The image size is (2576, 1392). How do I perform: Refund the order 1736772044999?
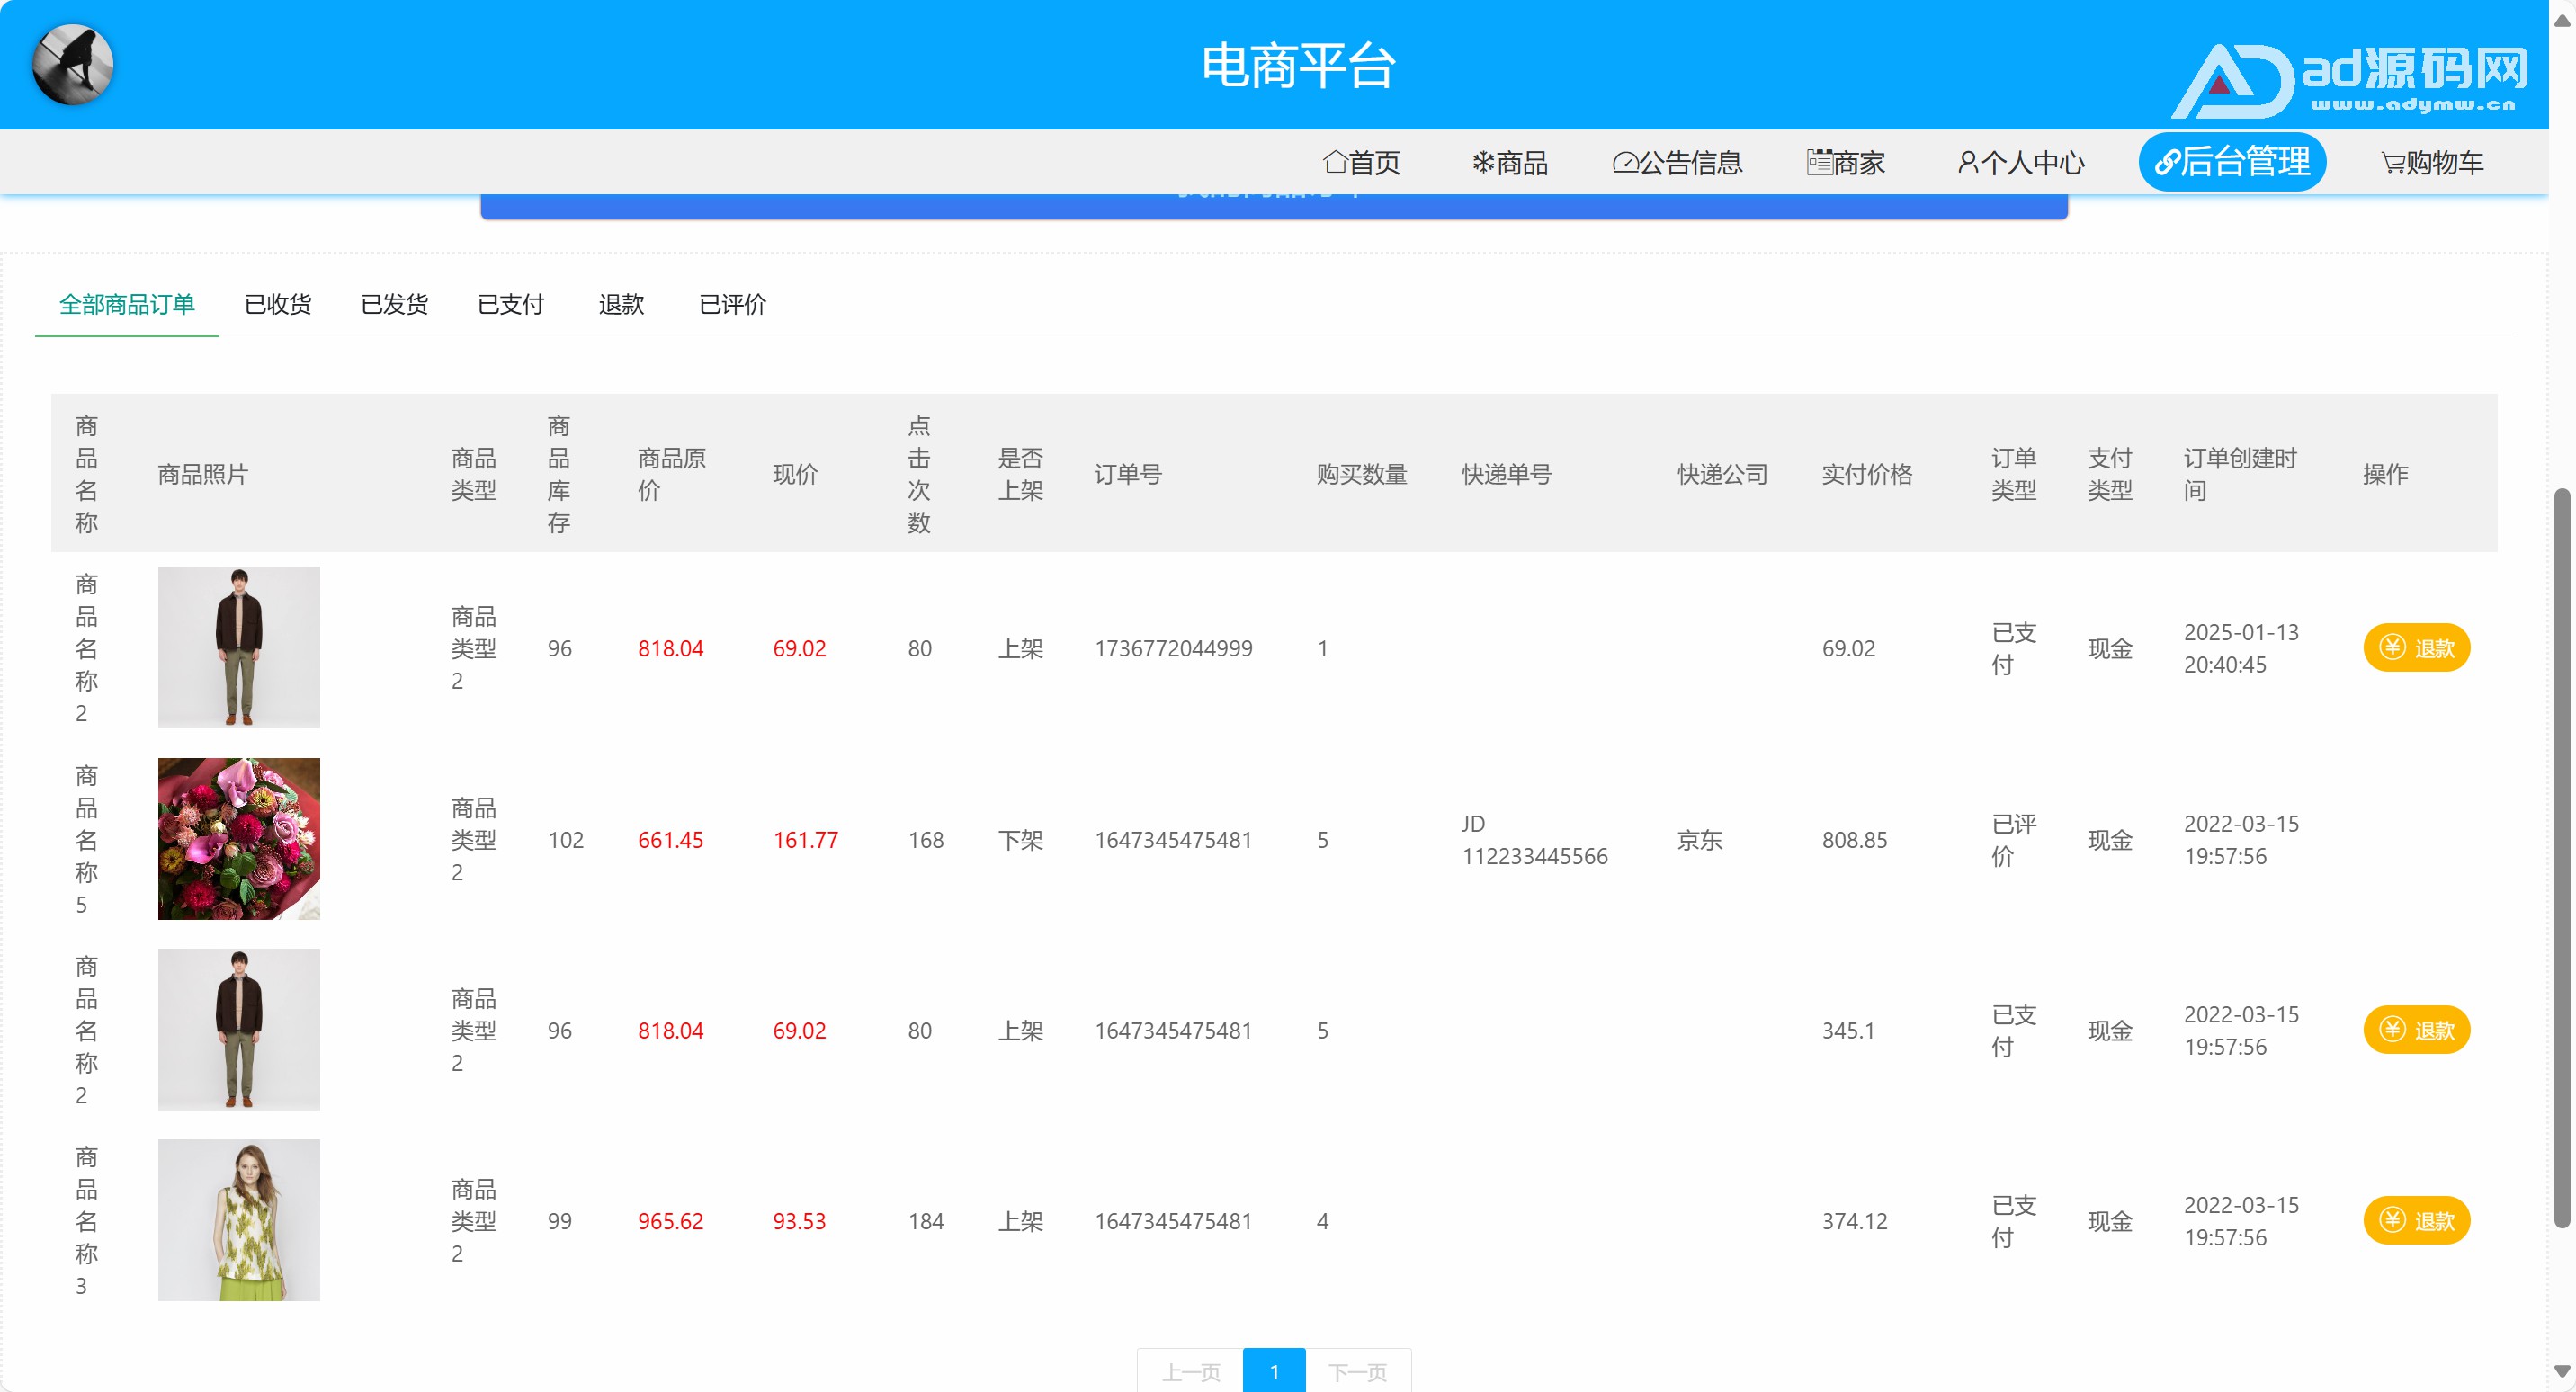click(x=2415, y=648)
